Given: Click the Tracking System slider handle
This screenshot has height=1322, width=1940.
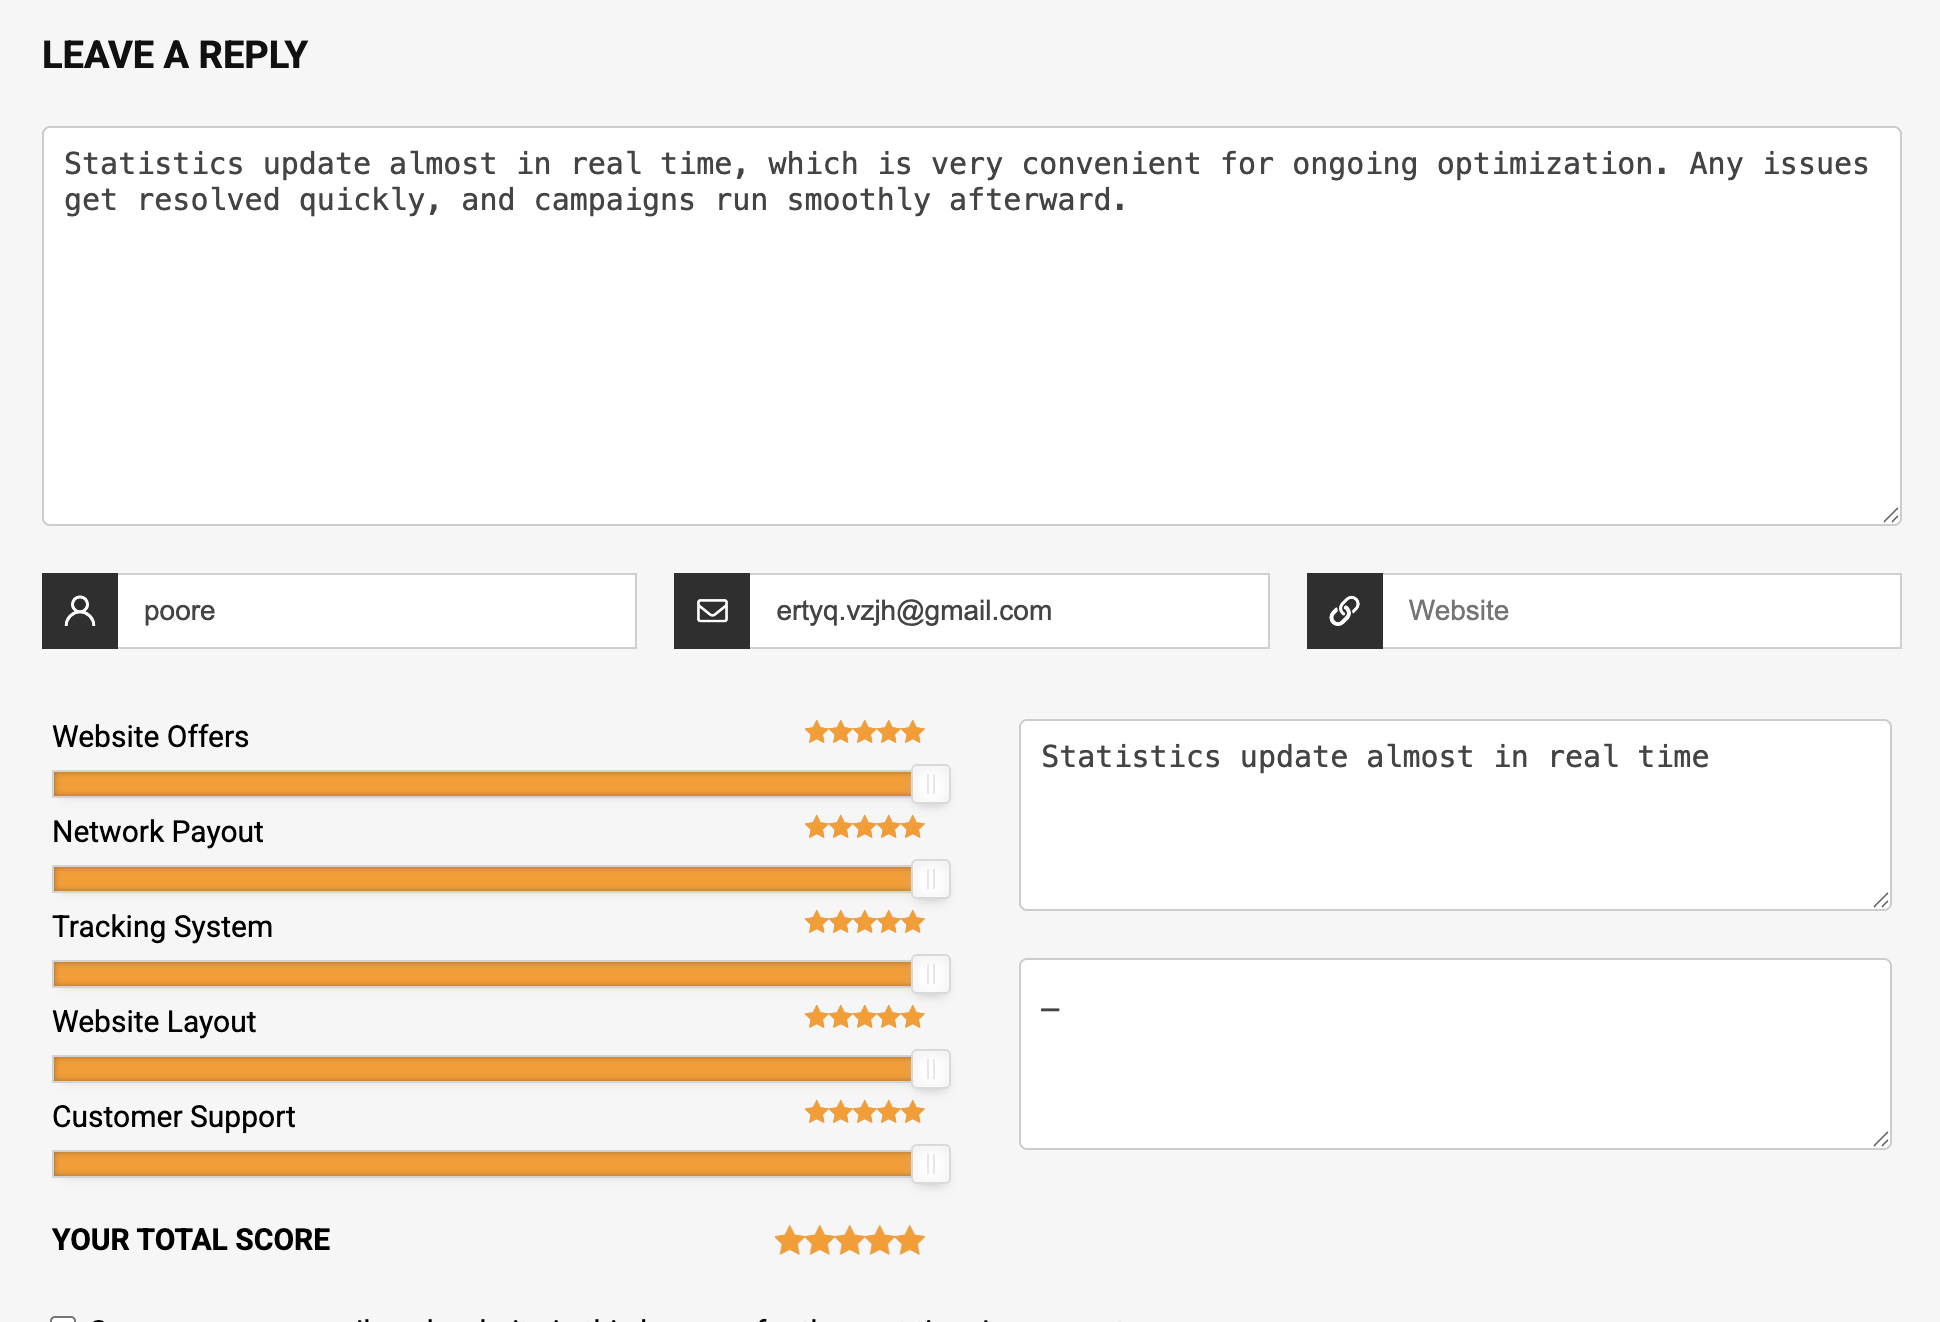Looking at the screenshot, I should (931, 974).
